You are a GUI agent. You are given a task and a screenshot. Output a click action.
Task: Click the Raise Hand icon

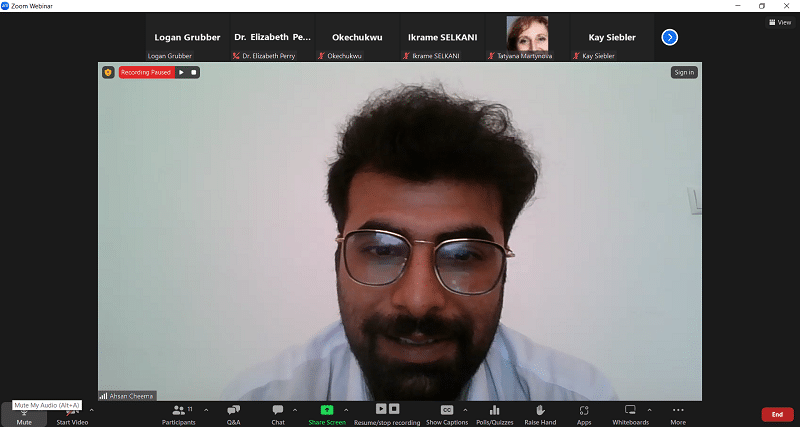(540, 414)
